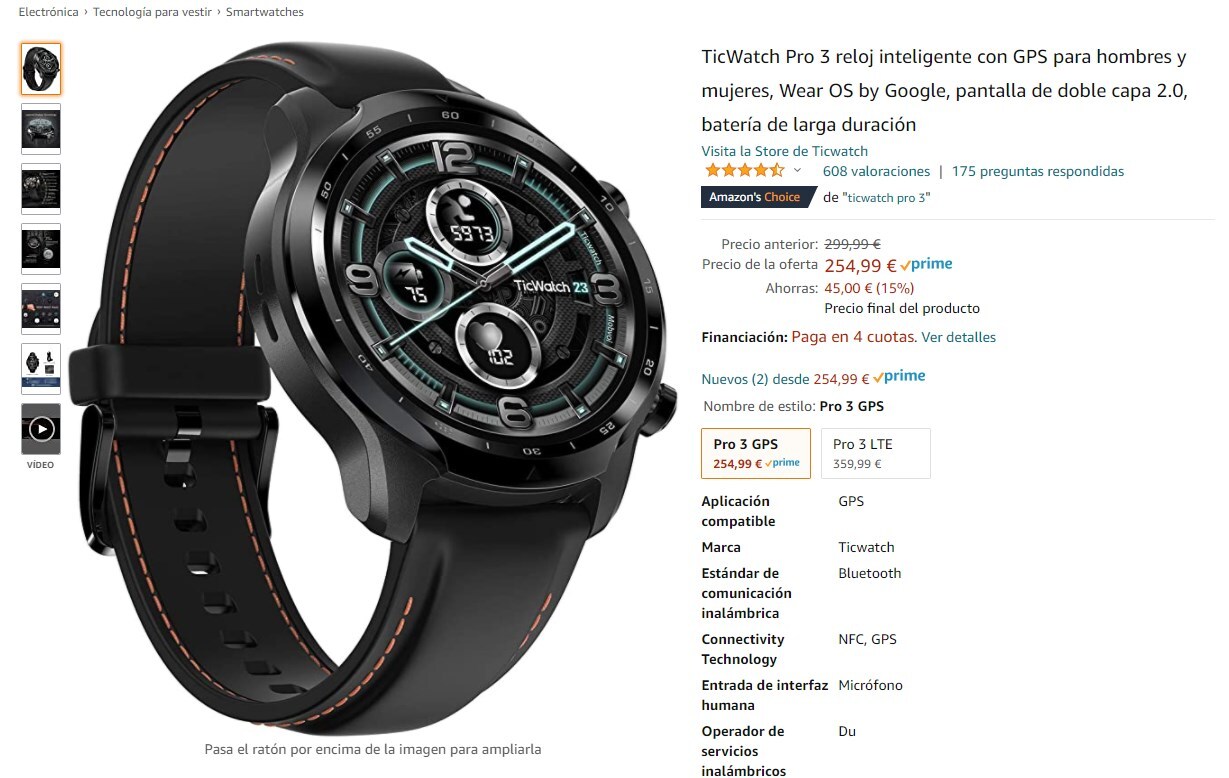The width and height of the screenshot is (1229, 778).
Task: Expand the rating breakdown chevron
Action: point(797,171)
